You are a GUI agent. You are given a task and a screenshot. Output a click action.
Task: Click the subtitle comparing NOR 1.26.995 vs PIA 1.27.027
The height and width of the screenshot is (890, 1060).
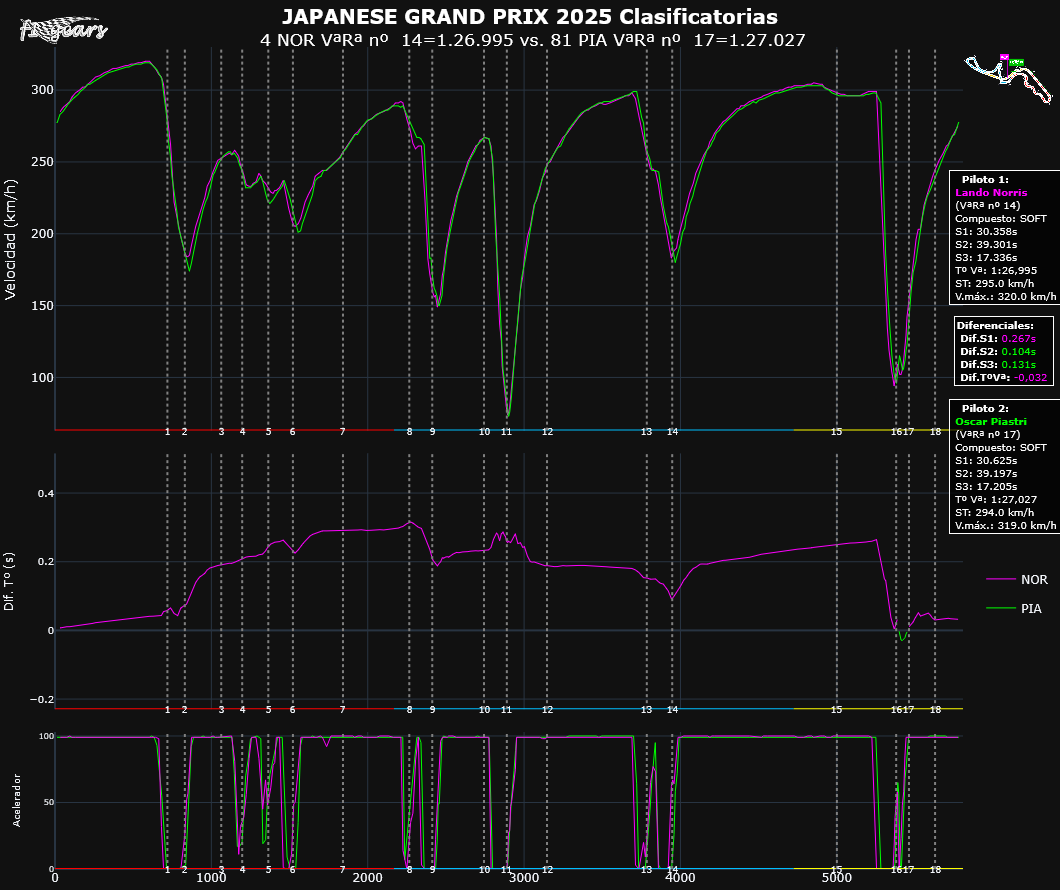(533, 40)
